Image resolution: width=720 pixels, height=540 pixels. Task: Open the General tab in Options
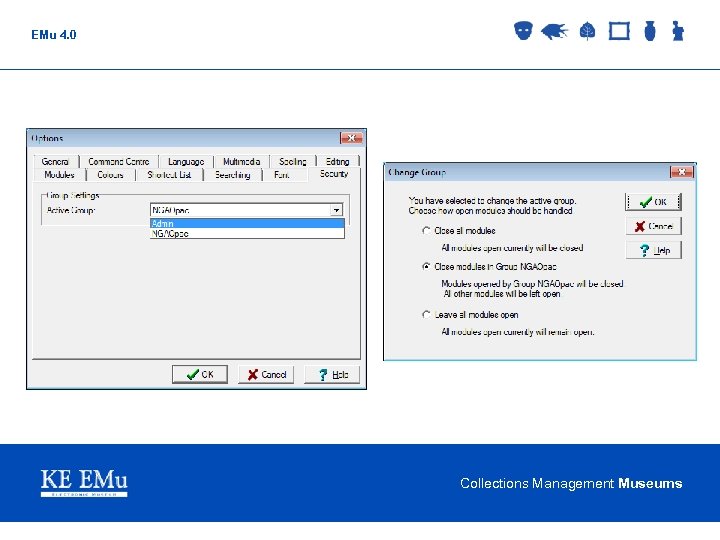tap(55, 162)
